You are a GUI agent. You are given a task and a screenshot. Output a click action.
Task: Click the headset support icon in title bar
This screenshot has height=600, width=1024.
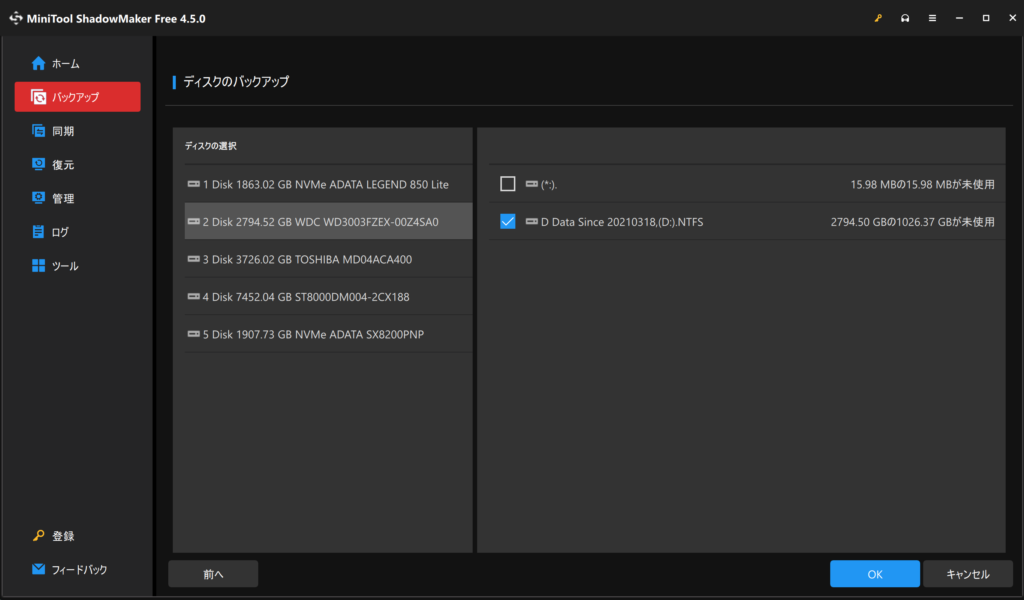point(905,18)
